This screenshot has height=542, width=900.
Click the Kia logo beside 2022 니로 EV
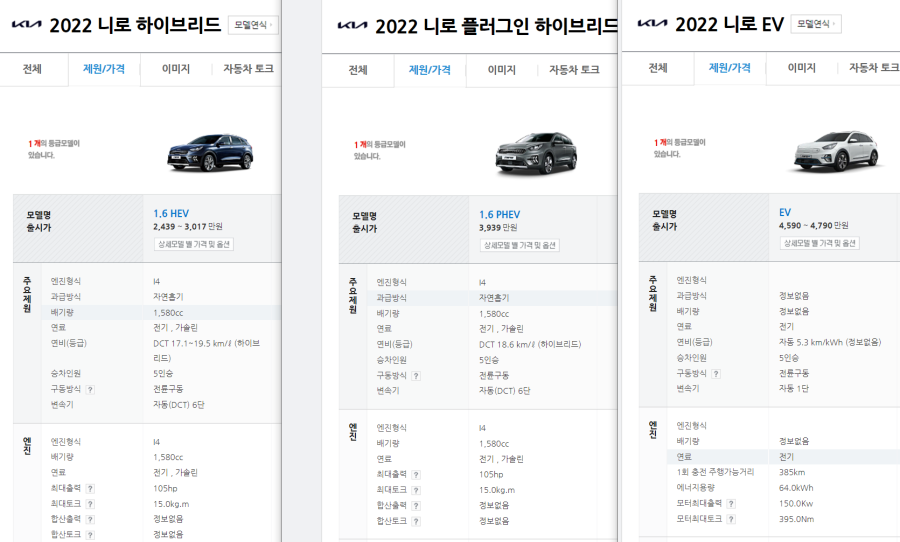[x=652, y=24]
